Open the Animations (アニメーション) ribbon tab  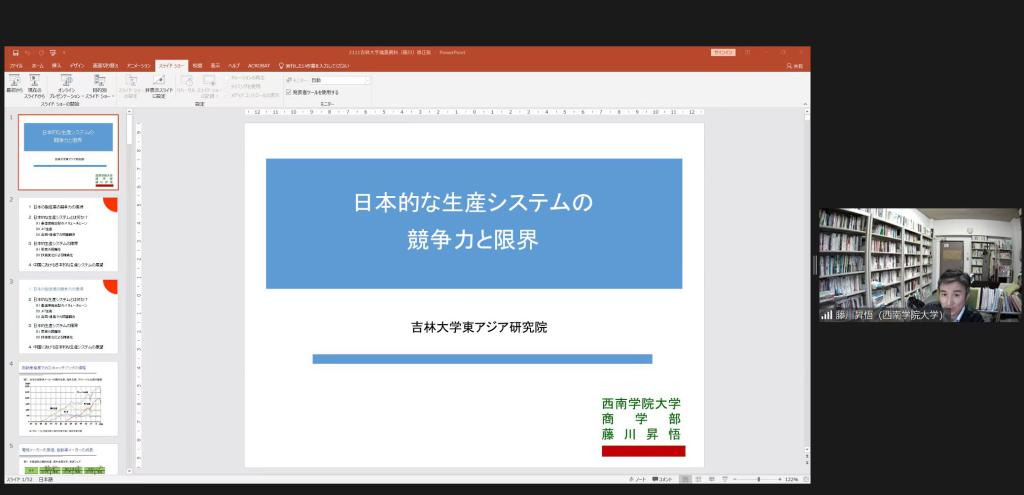point(139,65)
